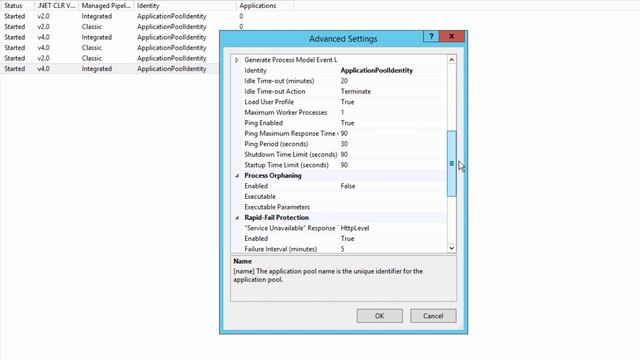Viewport: 640px width, 360px height.
Task: Click the help question mark button
Action: tap(431, 36)
